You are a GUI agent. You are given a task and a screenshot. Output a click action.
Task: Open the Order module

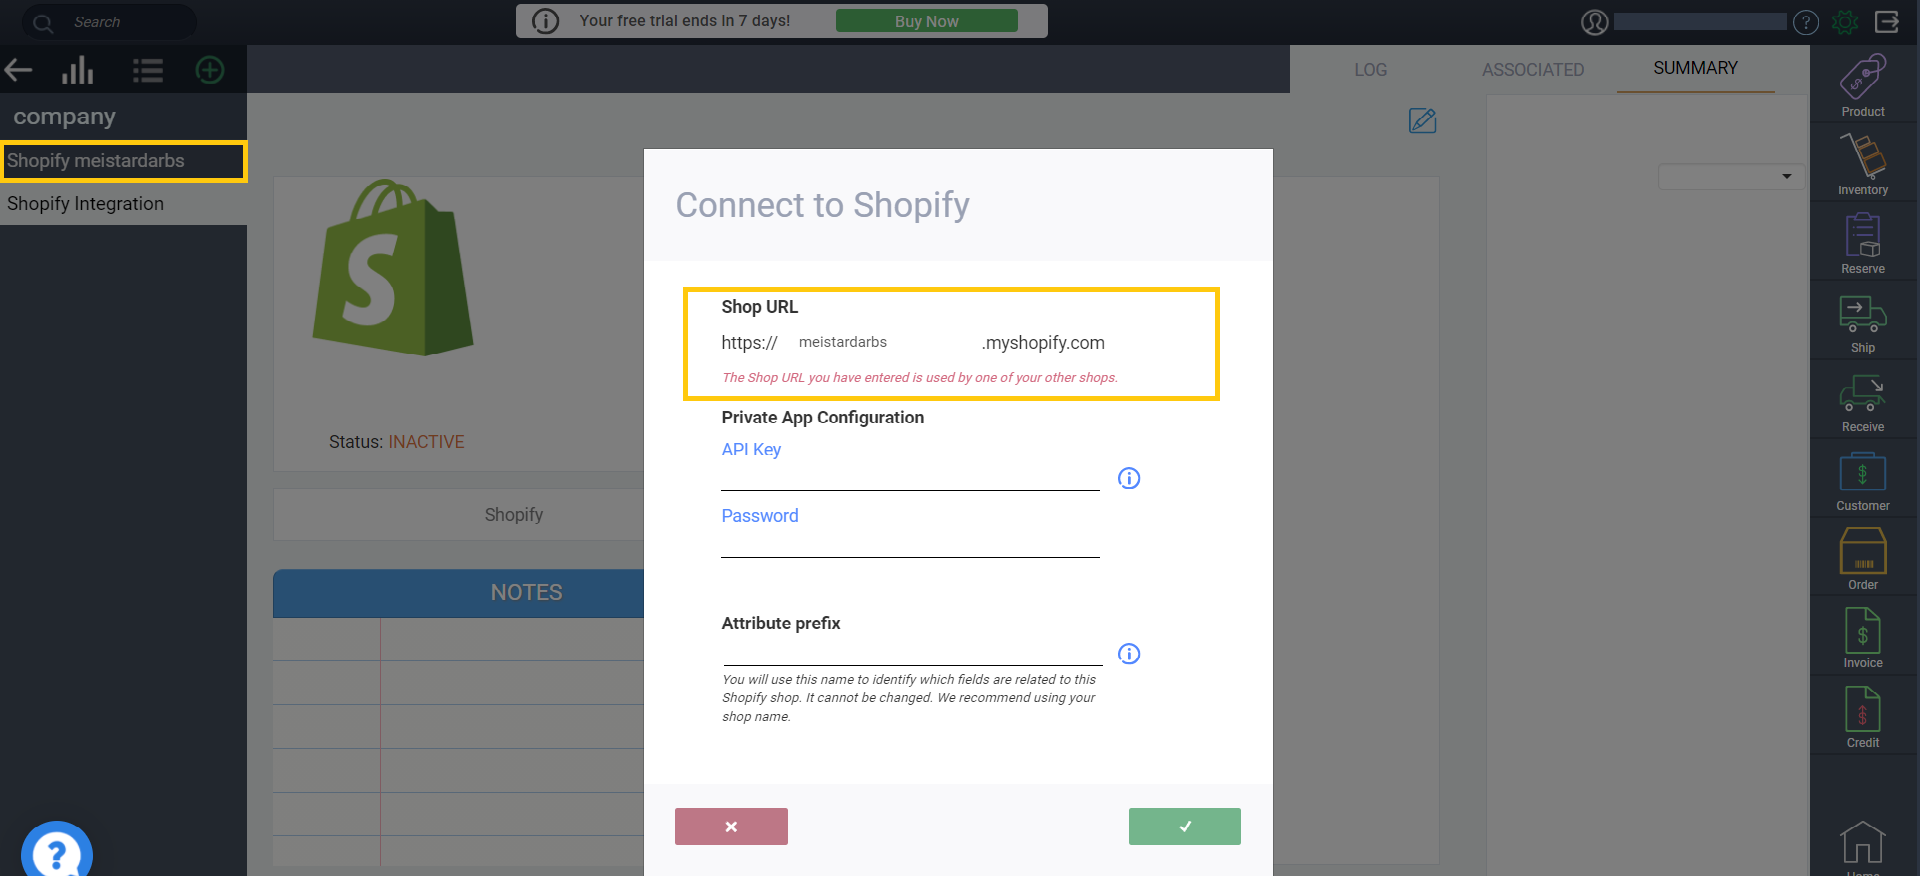(1863, 559)
